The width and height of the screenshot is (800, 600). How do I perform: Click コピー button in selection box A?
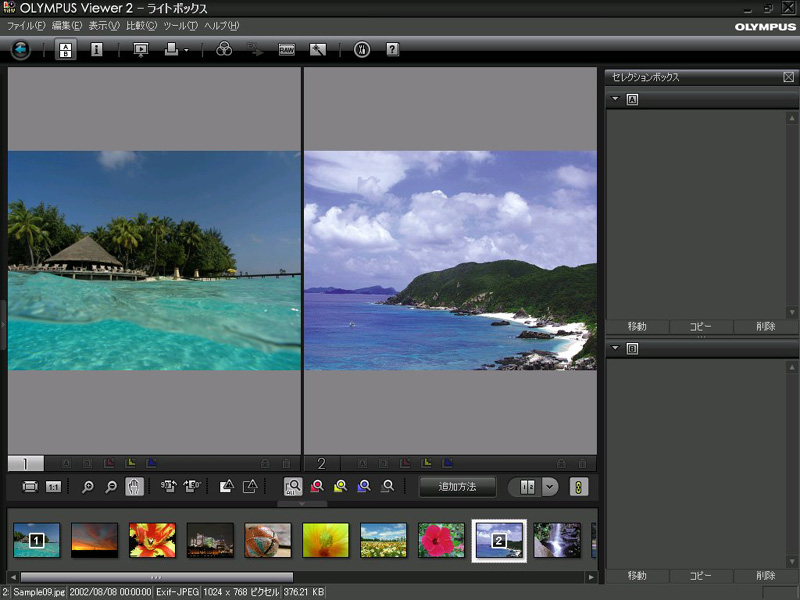tap(701, 326)
